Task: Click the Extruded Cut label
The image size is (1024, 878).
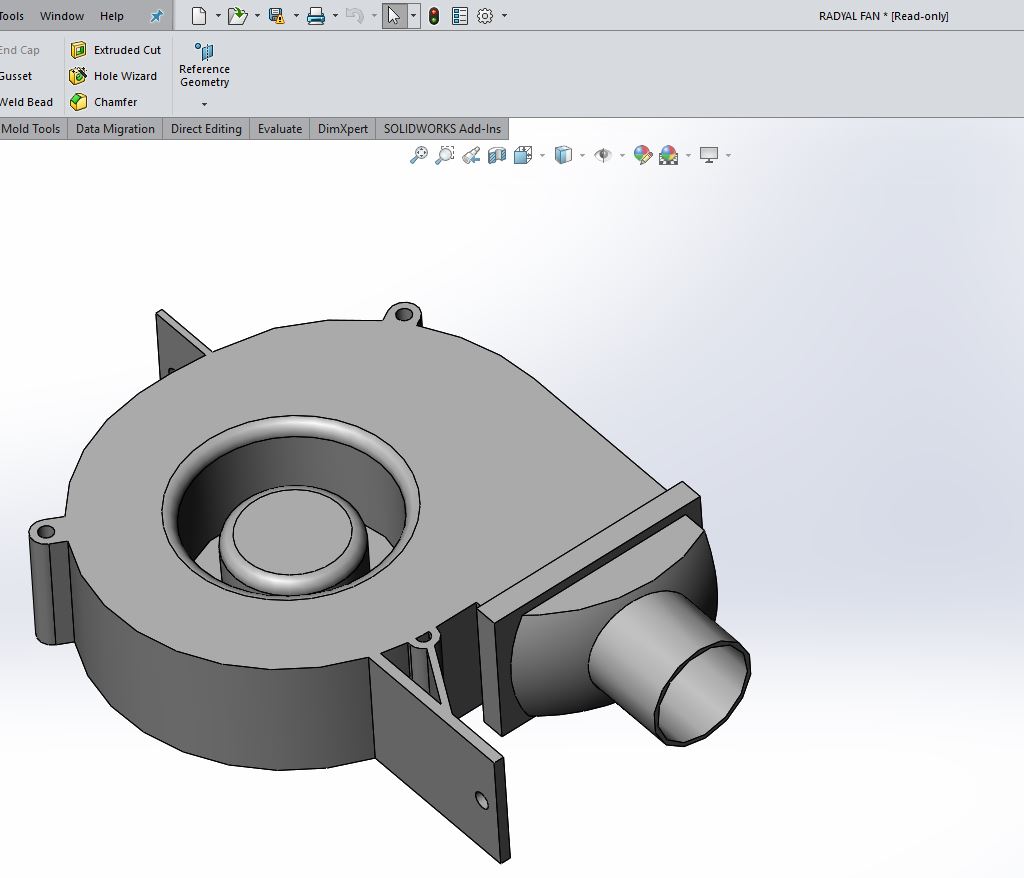Action: [127, 50]
